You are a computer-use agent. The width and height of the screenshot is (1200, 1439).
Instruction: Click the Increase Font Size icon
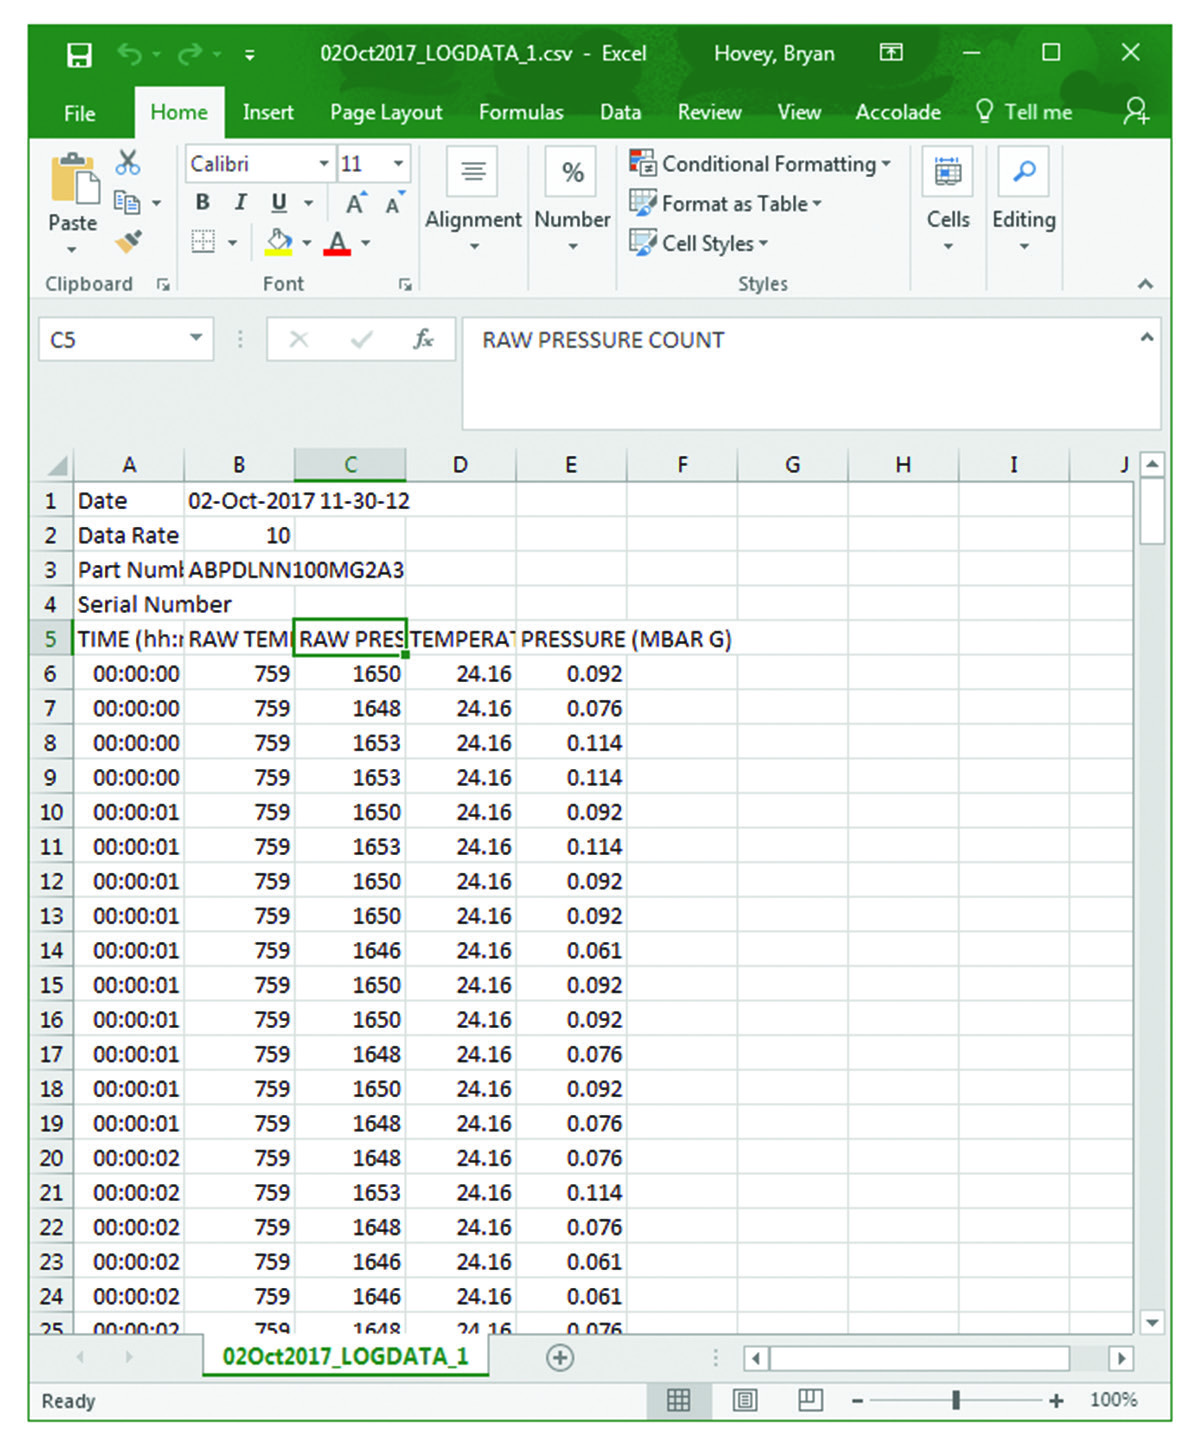click(x=355, y=204)
